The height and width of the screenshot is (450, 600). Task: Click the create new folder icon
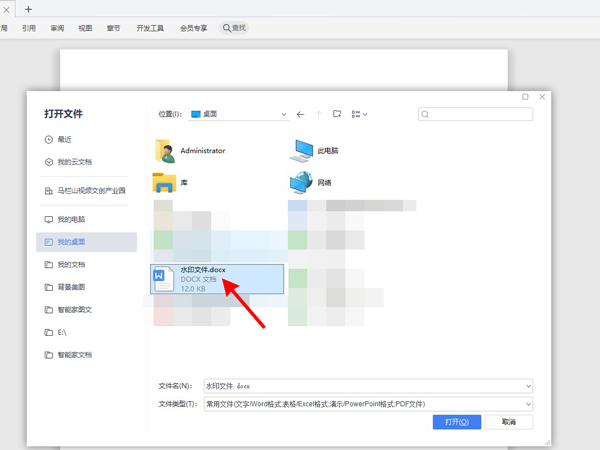pyautogui.click(x=337, y=115)
